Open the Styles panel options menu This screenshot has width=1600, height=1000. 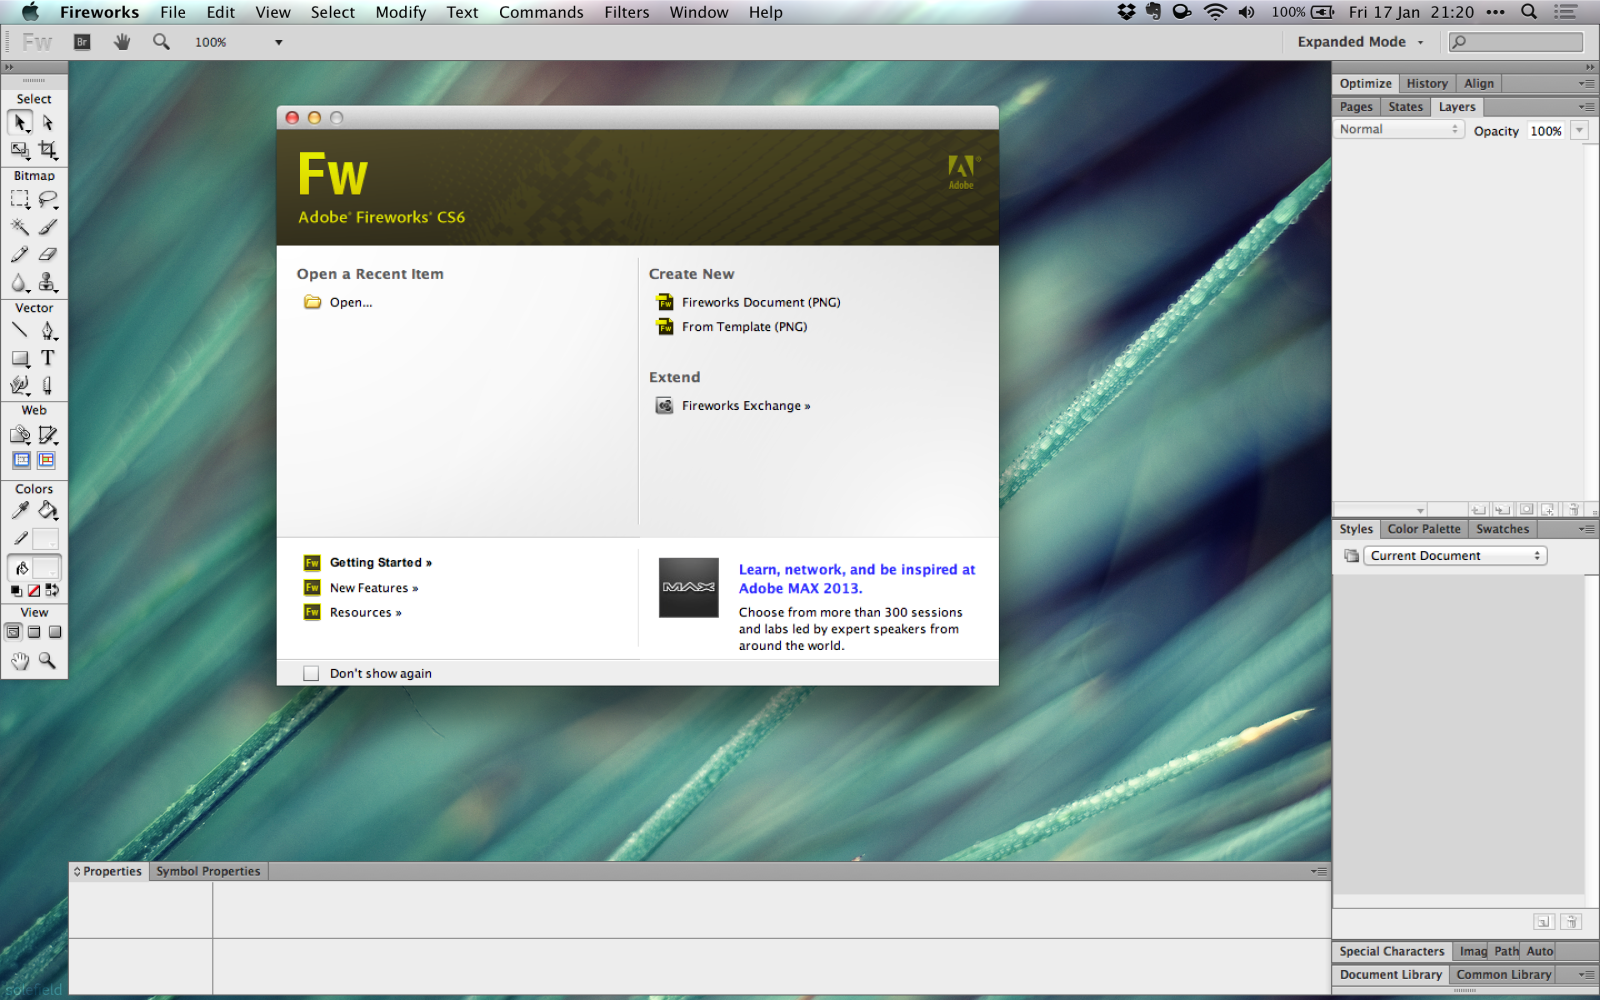[1587, 529]
